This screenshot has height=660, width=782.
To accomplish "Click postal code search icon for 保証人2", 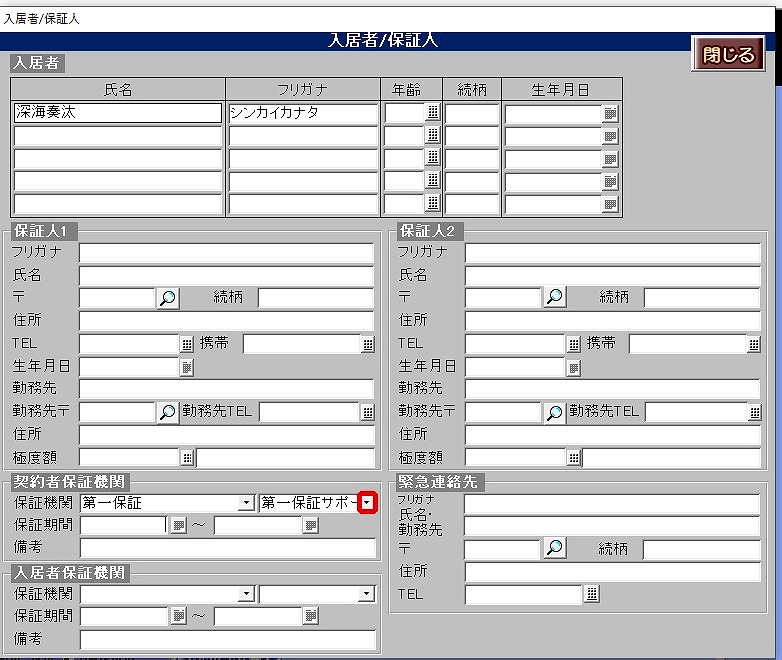I will [x=553, y=297].
